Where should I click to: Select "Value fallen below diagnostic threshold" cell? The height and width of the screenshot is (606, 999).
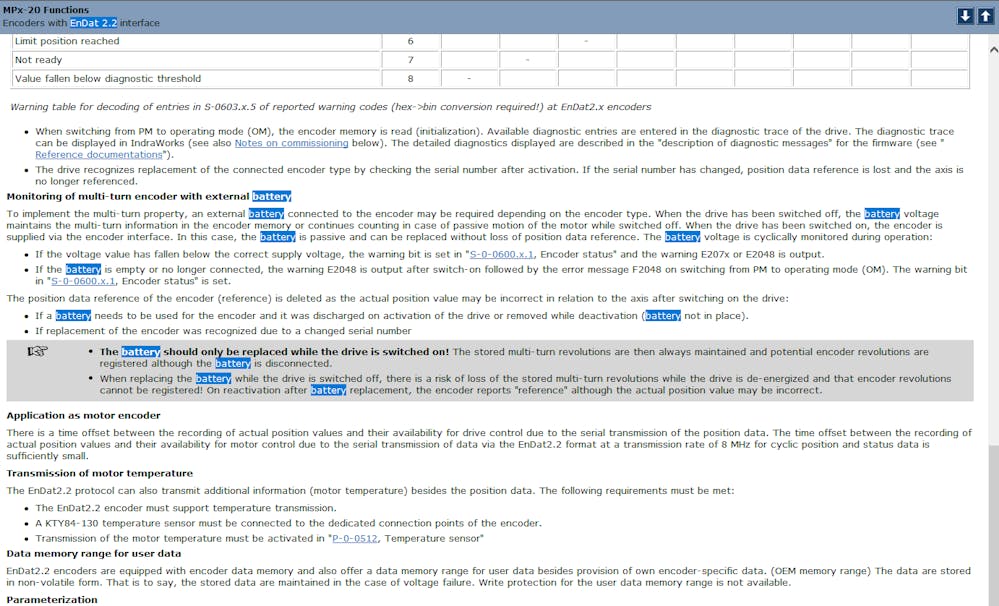tap(107, 78)
